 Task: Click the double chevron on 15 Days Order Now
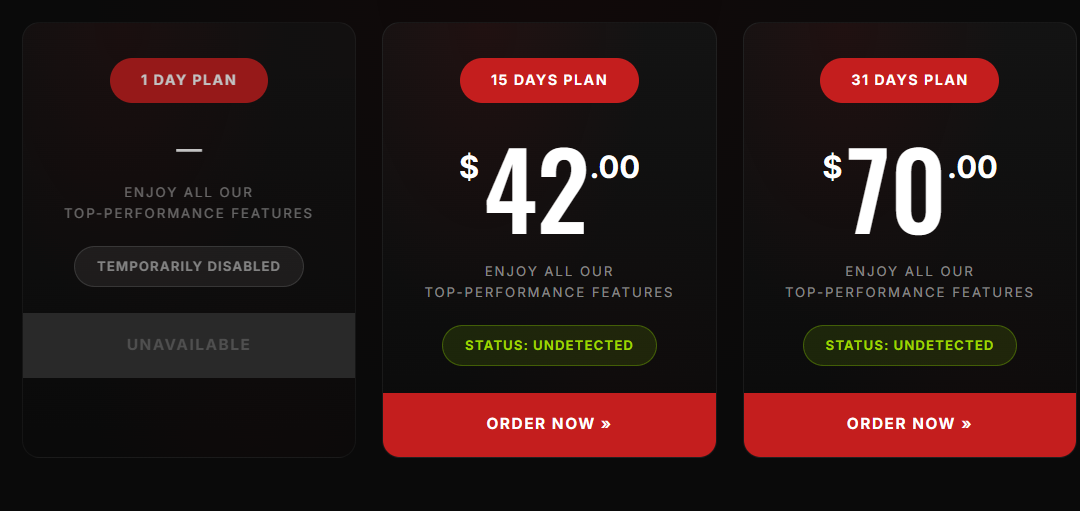606,424
